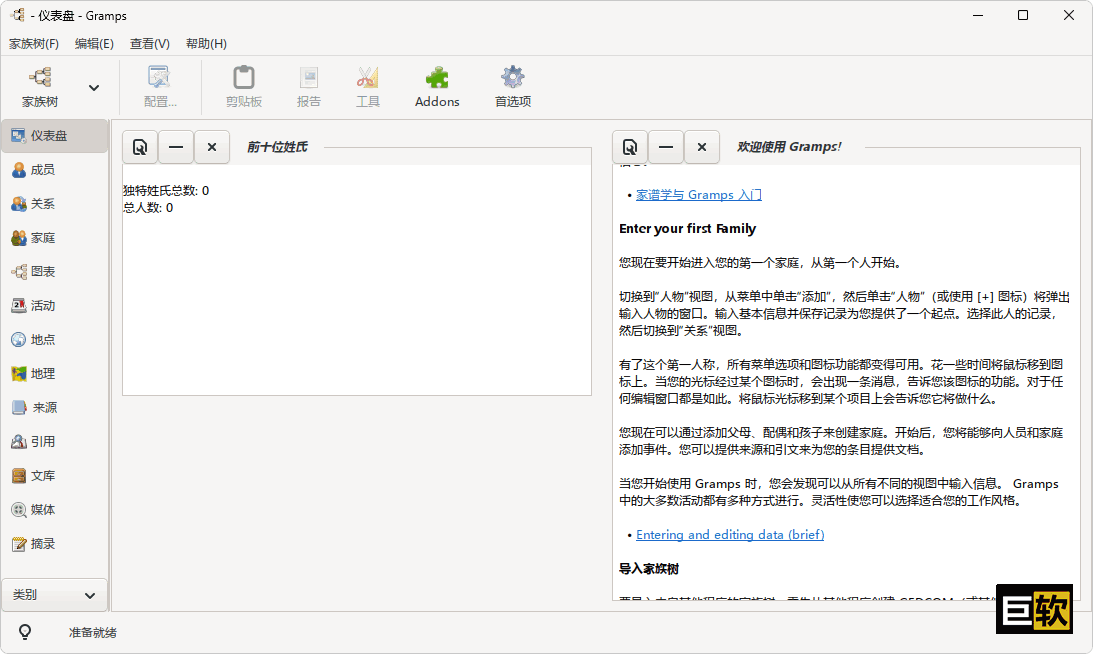Open the 图表 view in sidebar
1093x654 pixels.
point(42,272)
